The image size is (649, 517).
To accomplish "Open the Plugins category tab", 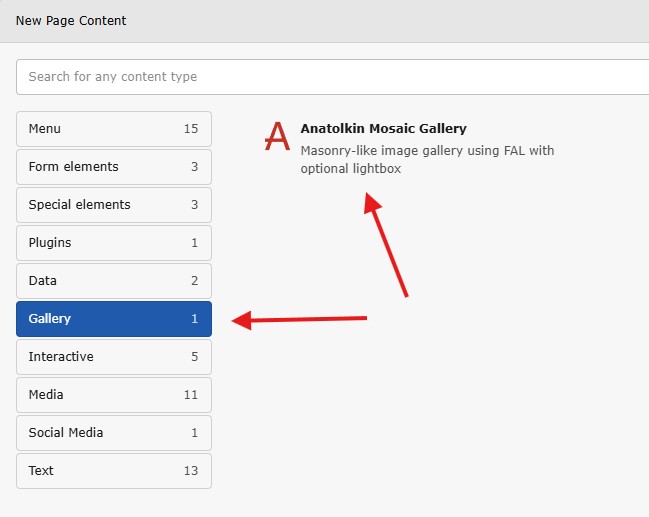I will tap(100, 243).
